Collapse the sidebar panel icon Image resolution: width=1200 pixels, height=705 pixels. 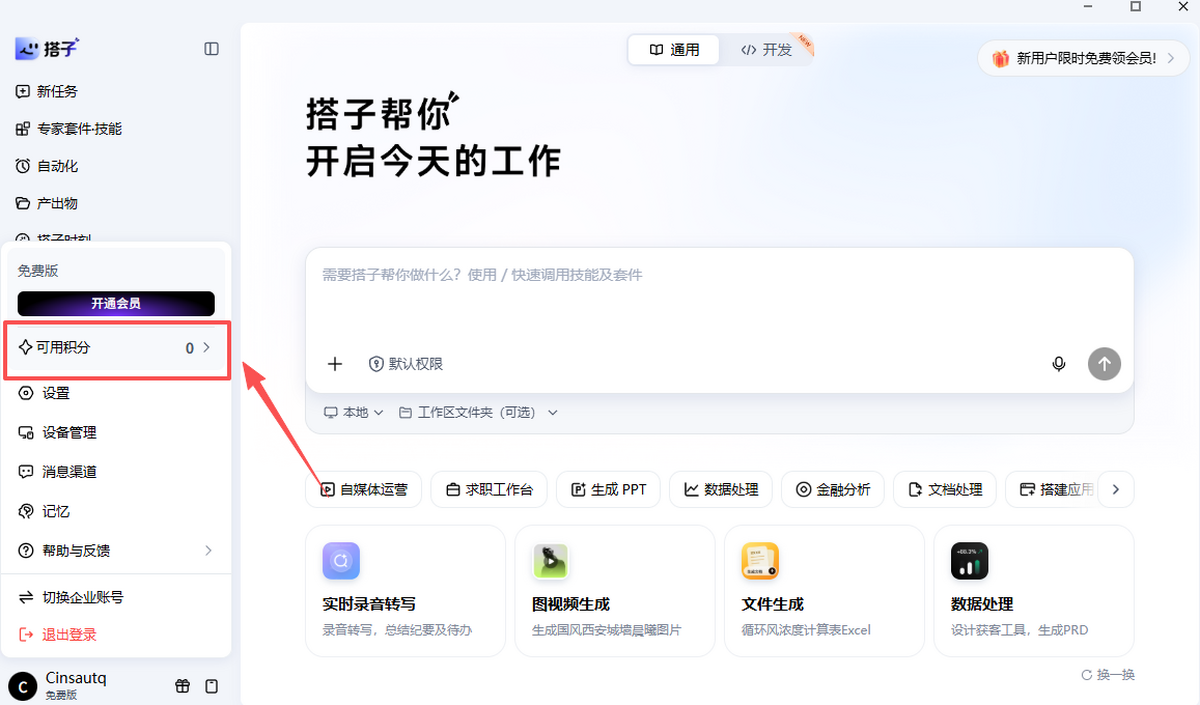(211, 48)
